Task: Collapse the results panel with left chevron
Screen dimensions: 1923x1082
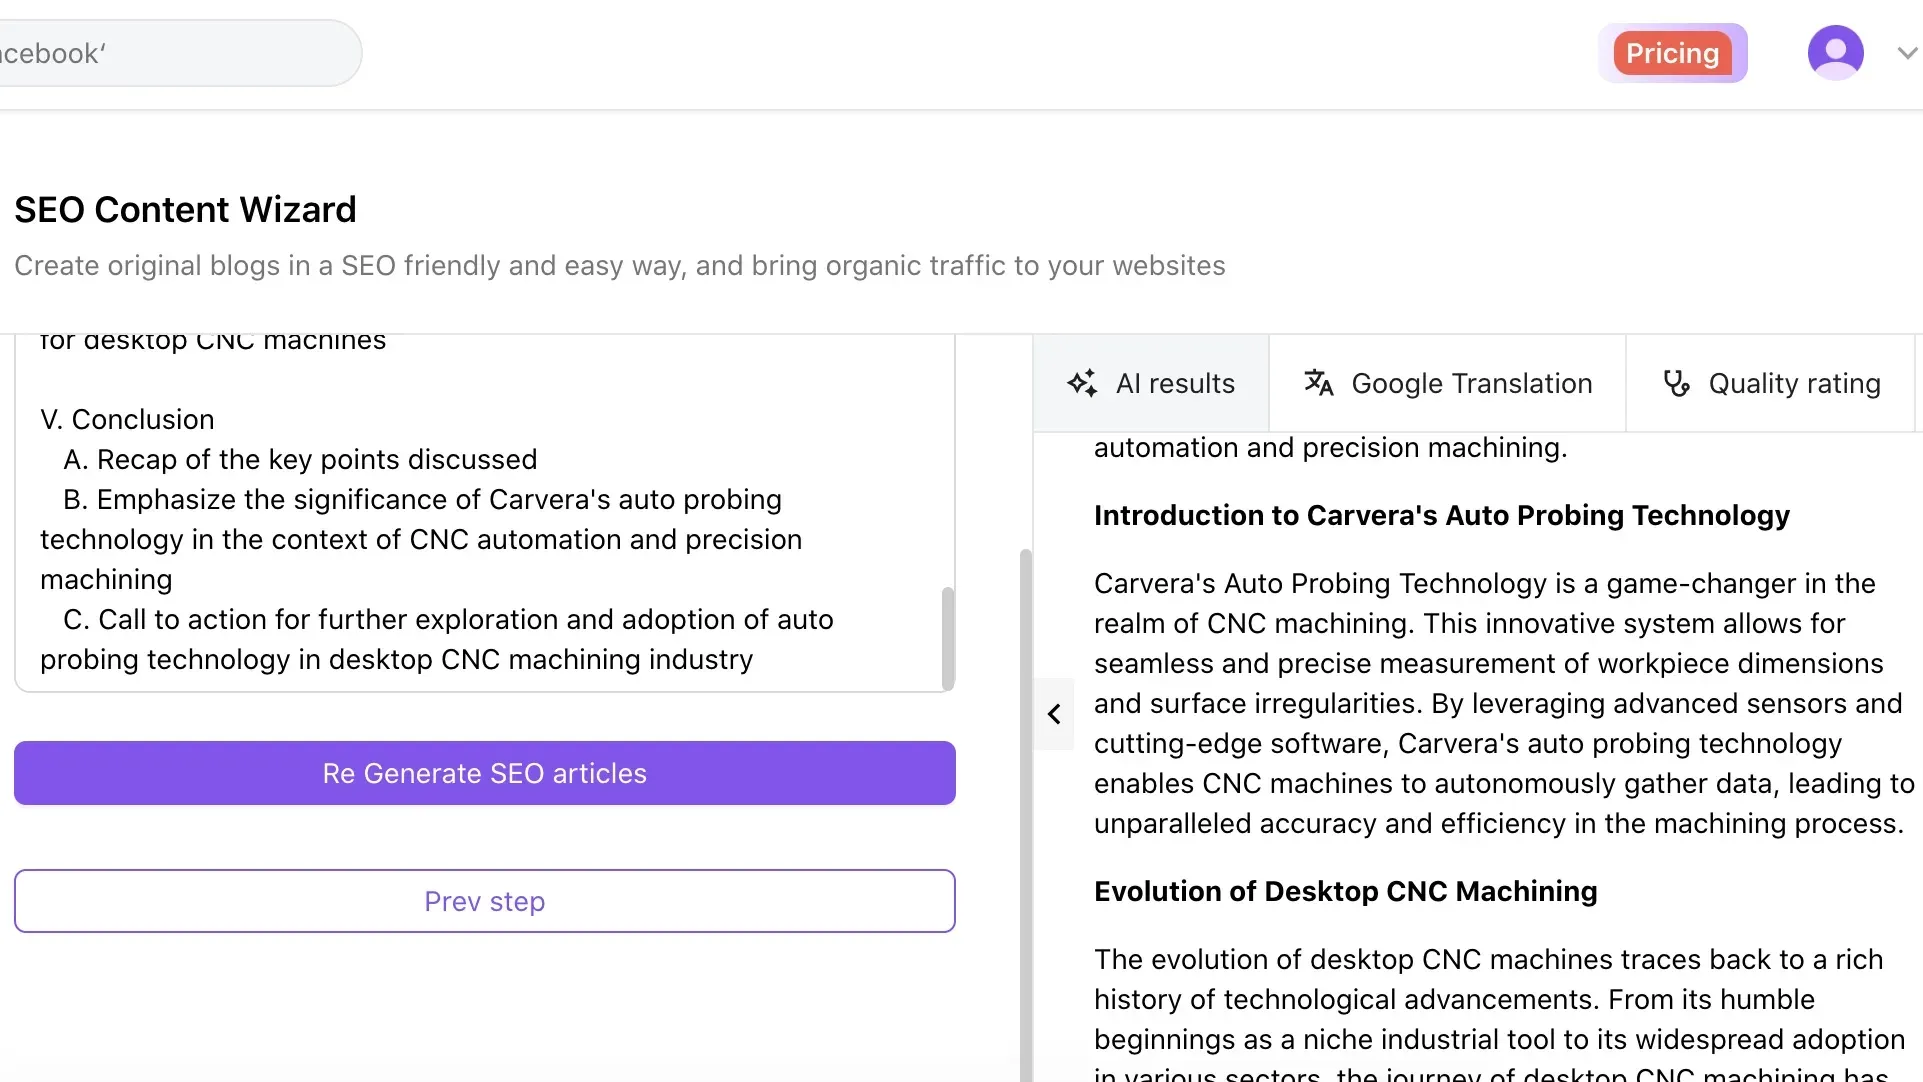Action: (x=1054, y=714)
